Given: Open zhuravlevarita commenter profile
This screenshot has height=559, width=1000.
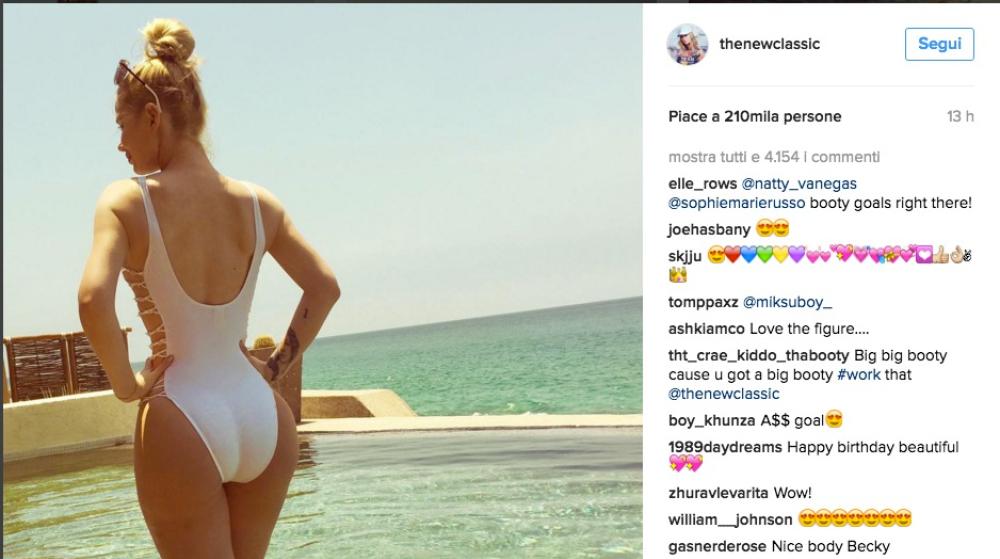Looking at the screenshot, I should click(718, 493).
